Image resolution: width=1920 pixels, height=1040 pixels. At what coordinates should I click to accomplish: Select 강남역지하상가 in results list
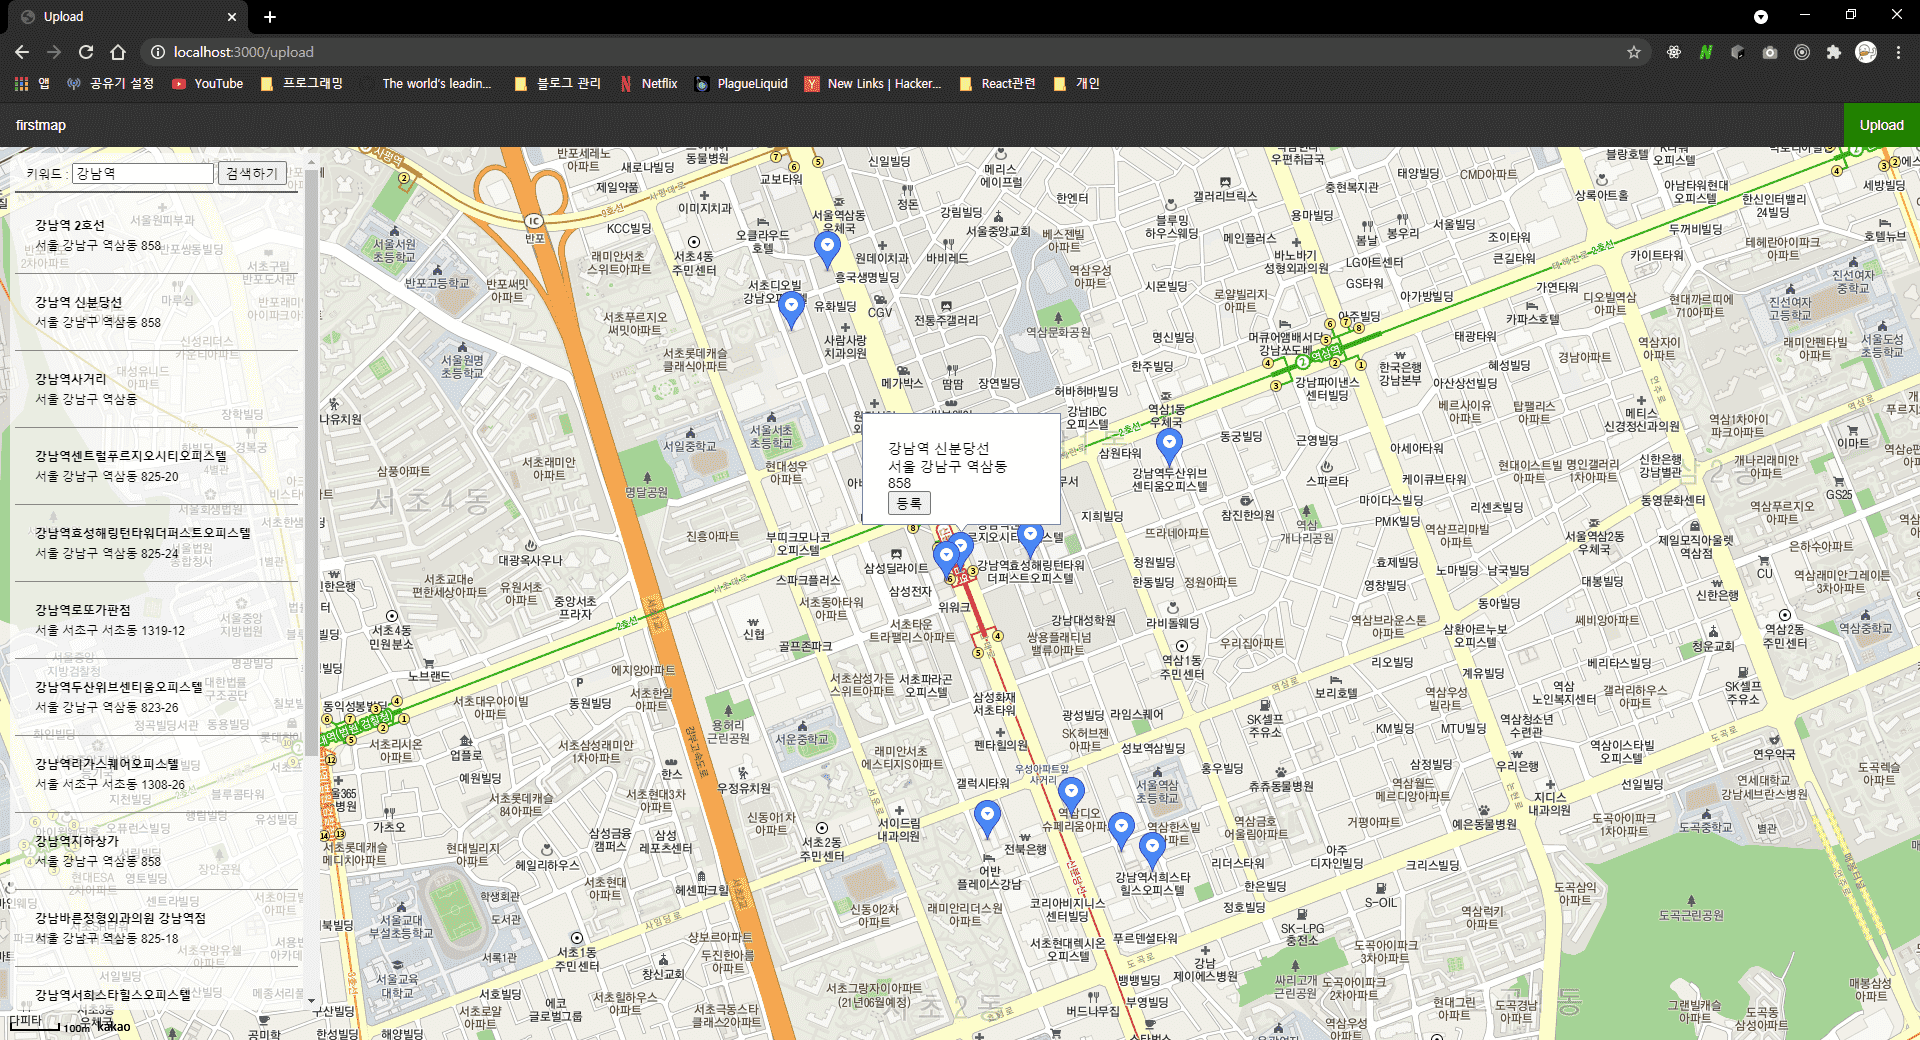155,851
